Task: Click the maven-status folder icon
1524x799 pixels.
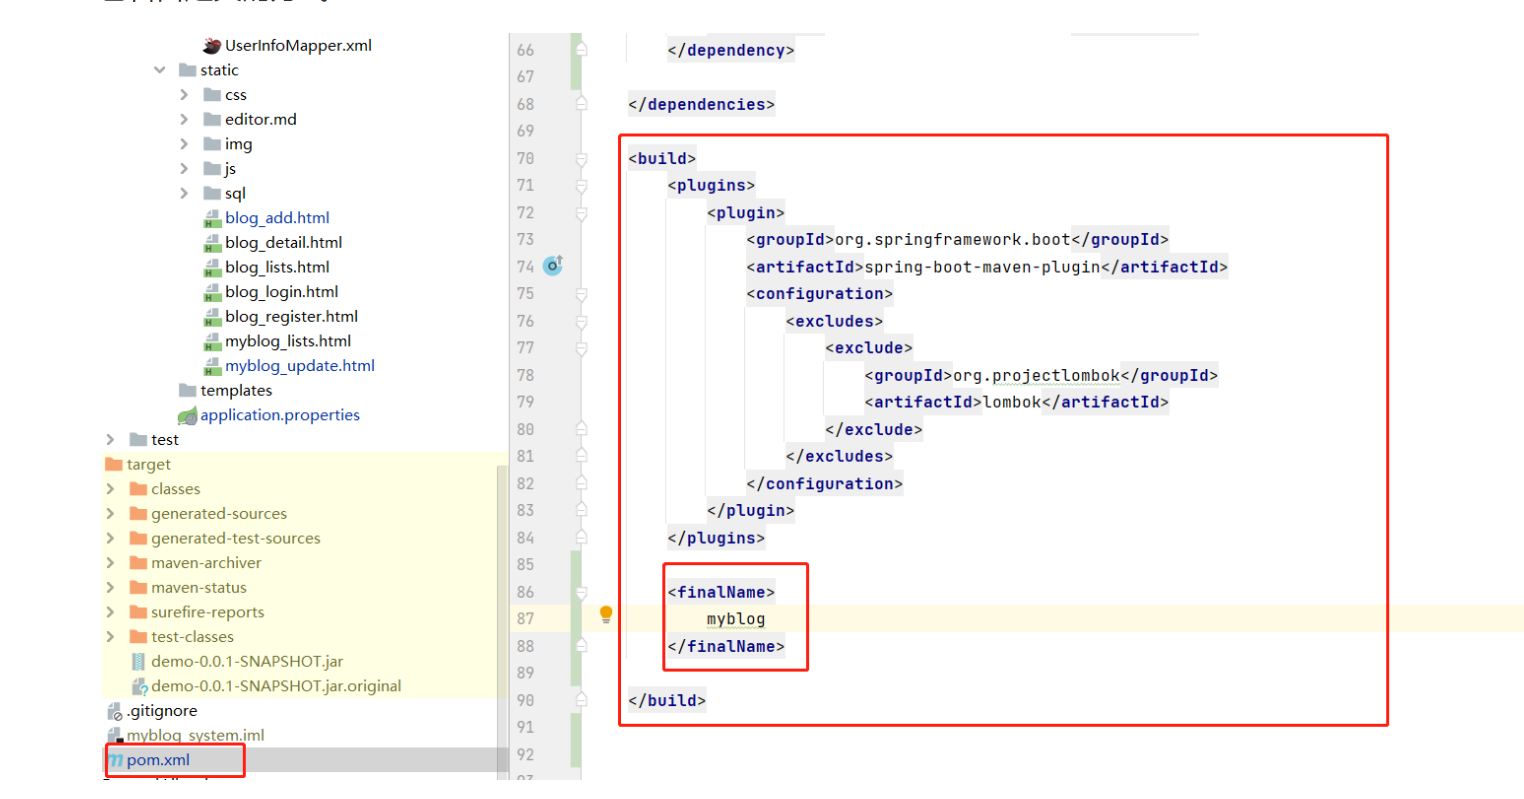Action: [138, 588]
